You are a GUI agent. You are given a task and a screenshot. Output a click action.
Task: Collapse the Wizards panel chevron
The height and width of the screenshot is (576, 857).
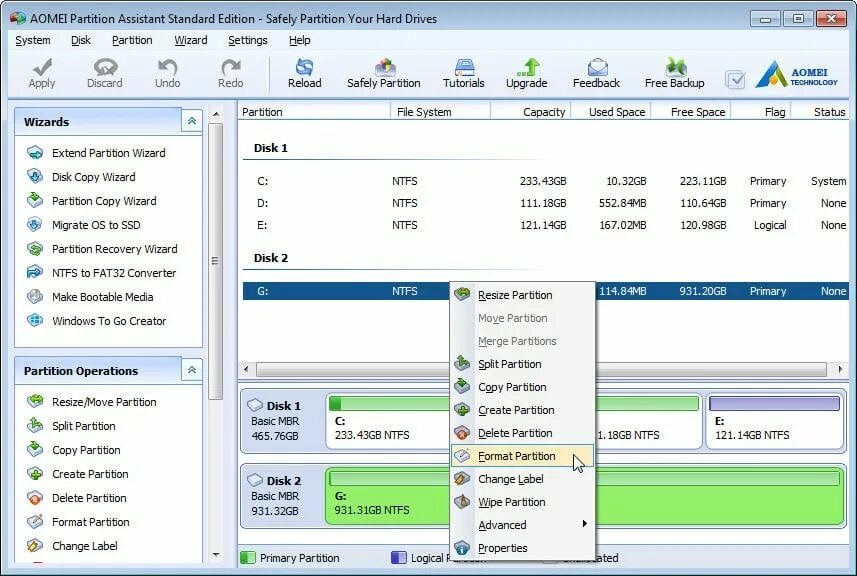pyautogui.click(x=192, y=121)
